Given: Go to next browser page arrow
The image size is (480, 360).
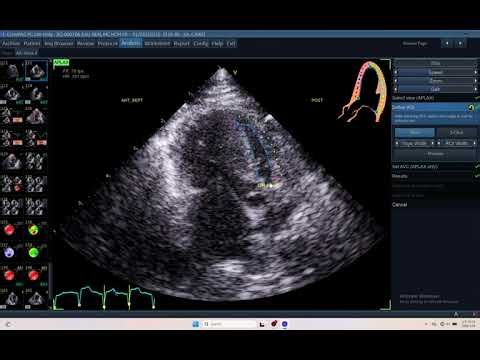Looking at the screenshot, I should [460, 43].
